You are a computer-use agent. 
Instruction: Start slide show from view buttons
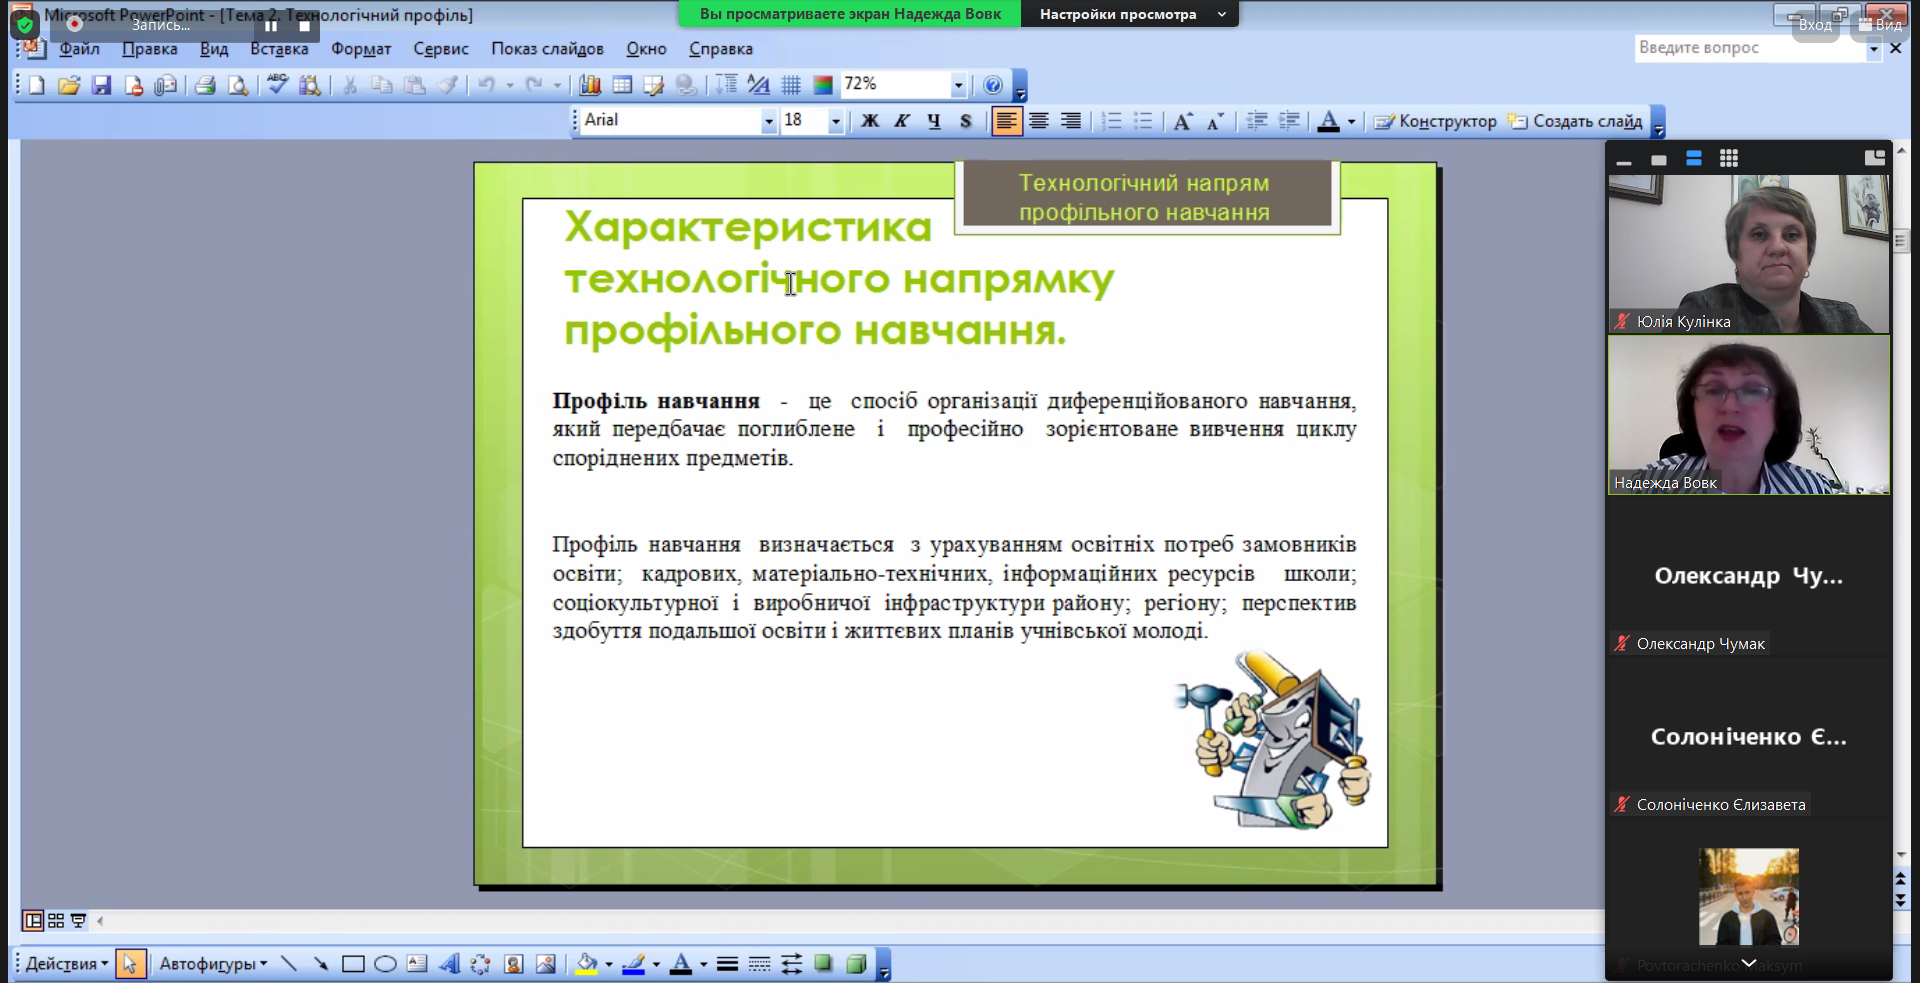[x=78, y=920]
